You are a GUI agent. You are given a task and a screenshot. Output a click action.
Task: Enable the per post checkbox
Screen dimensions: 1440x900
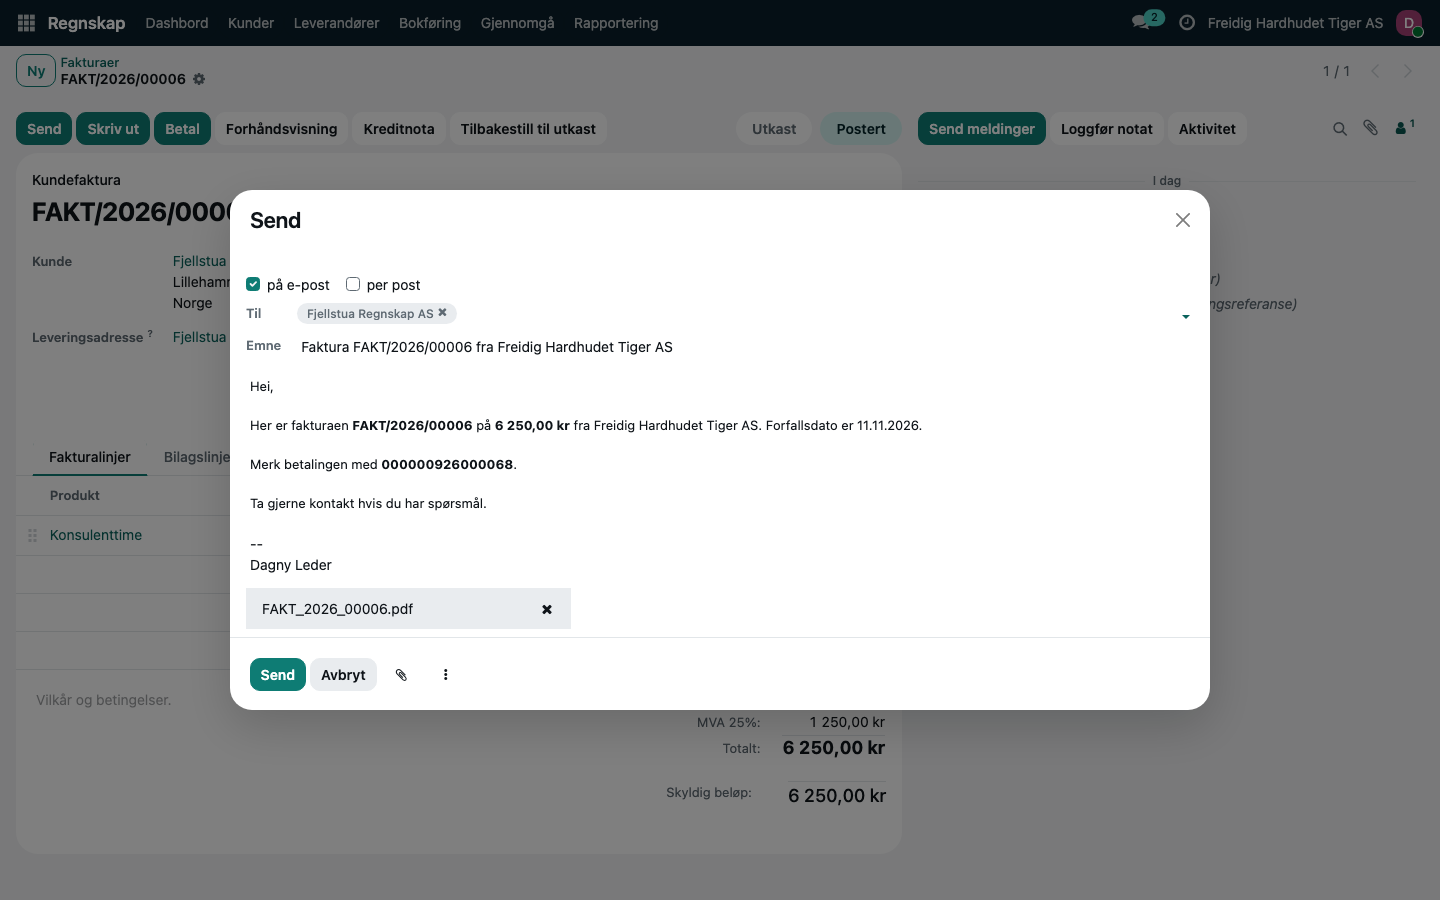[x=353, y=284]
